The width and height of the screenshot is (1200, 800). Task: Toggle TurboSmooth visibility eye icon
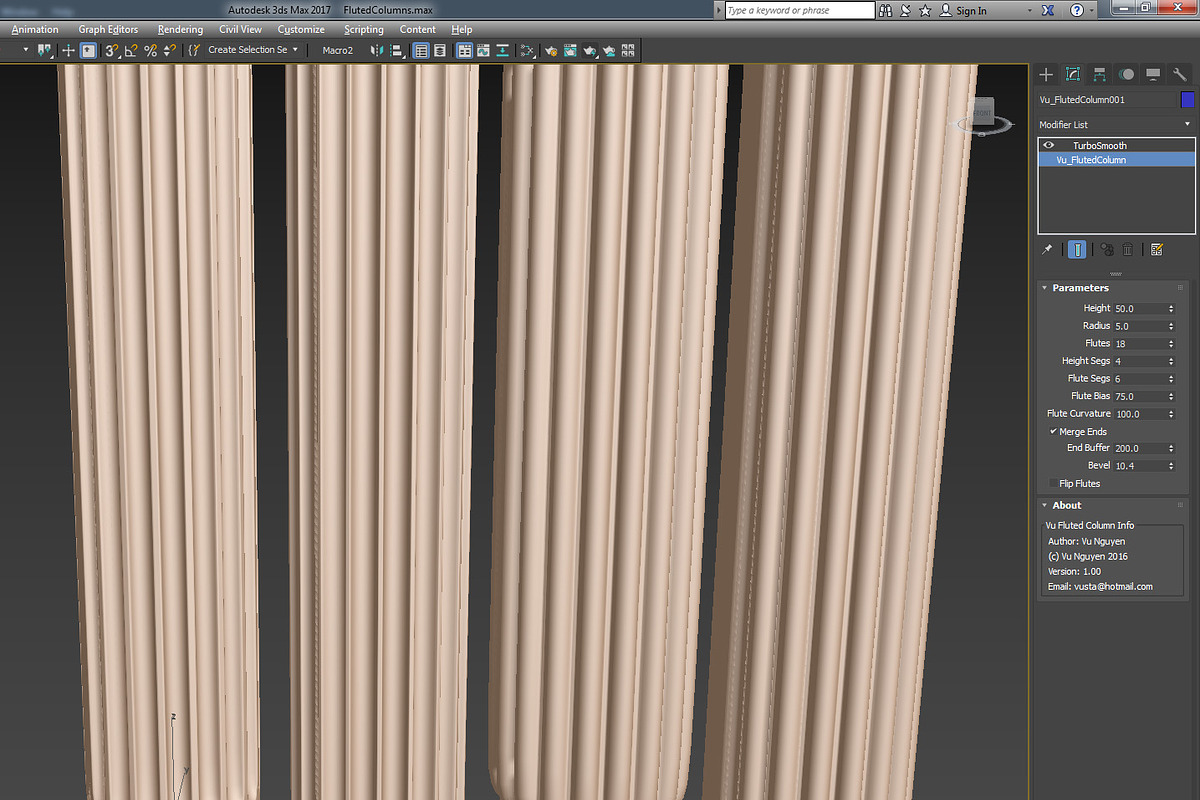[1048, 145]
